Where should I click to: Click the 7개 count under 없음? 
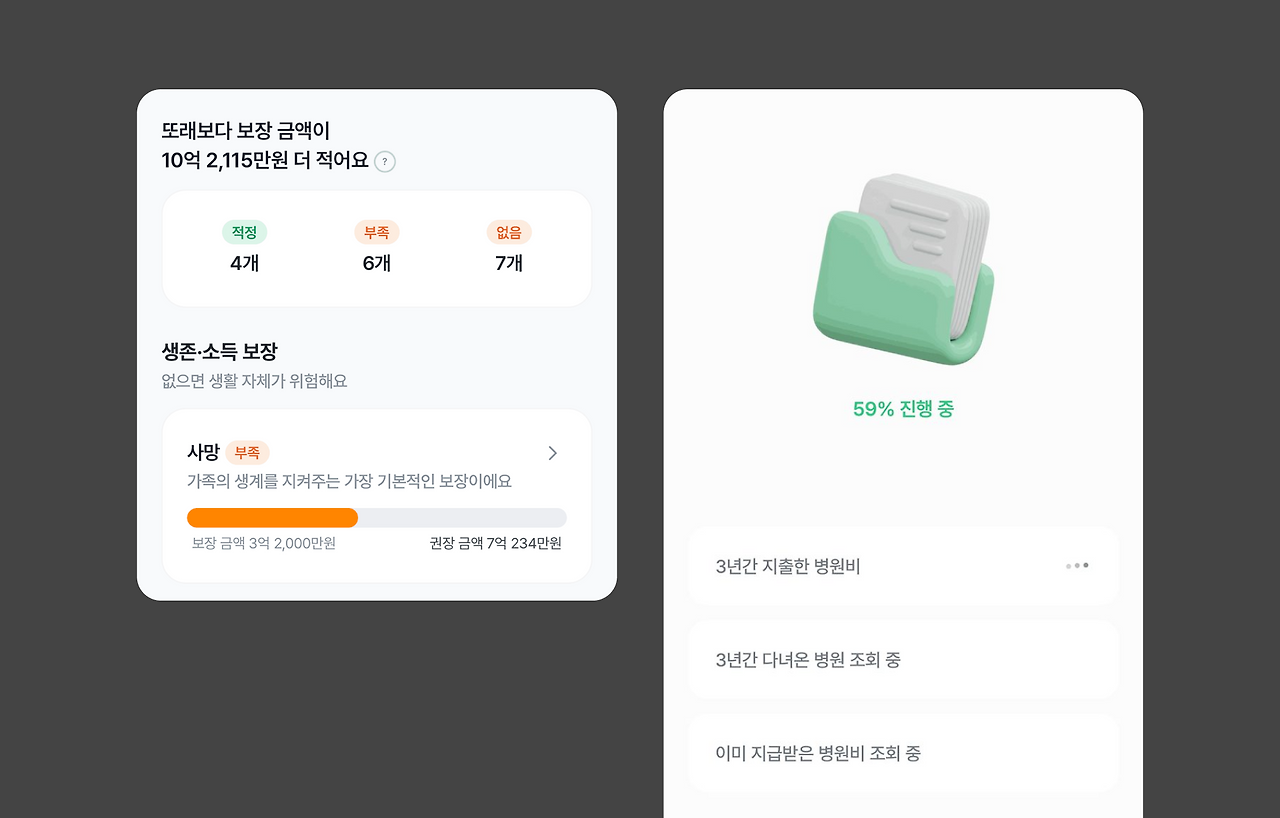[509, 263]
